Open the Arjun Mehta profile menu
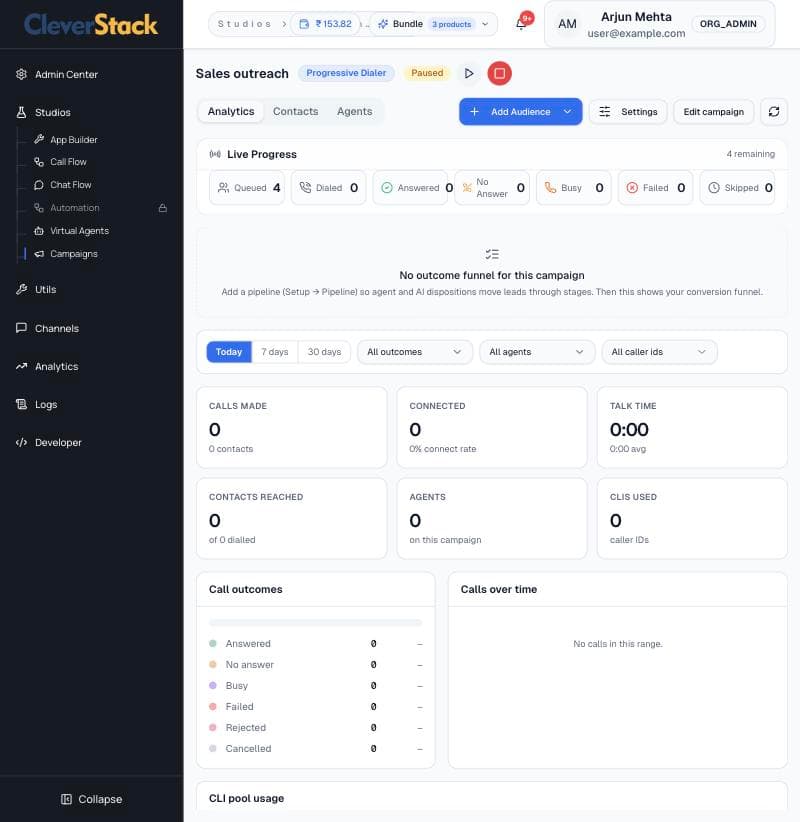The width and height of the screenshot is (800, 822). [660, 24]
